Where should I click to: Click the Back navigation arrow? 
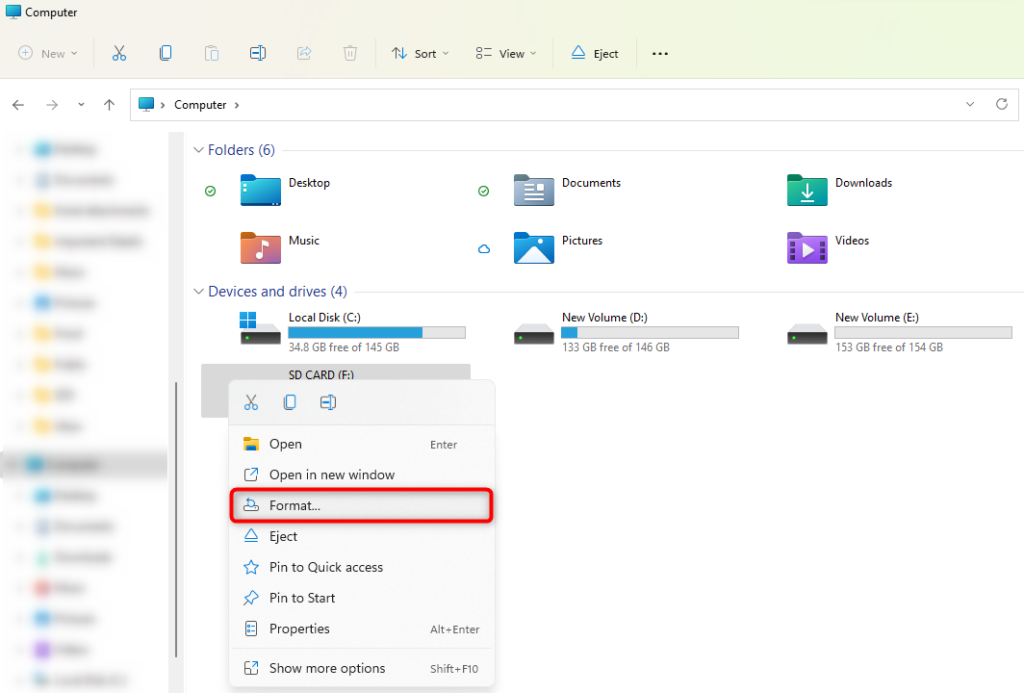(18, 104)
